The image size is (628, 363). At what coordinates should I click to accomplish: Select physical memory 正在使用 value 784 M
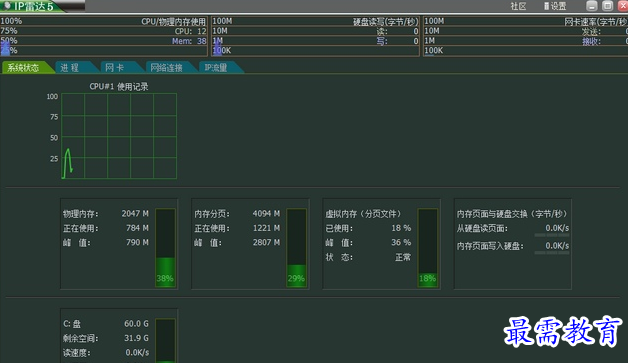(137, 228)
